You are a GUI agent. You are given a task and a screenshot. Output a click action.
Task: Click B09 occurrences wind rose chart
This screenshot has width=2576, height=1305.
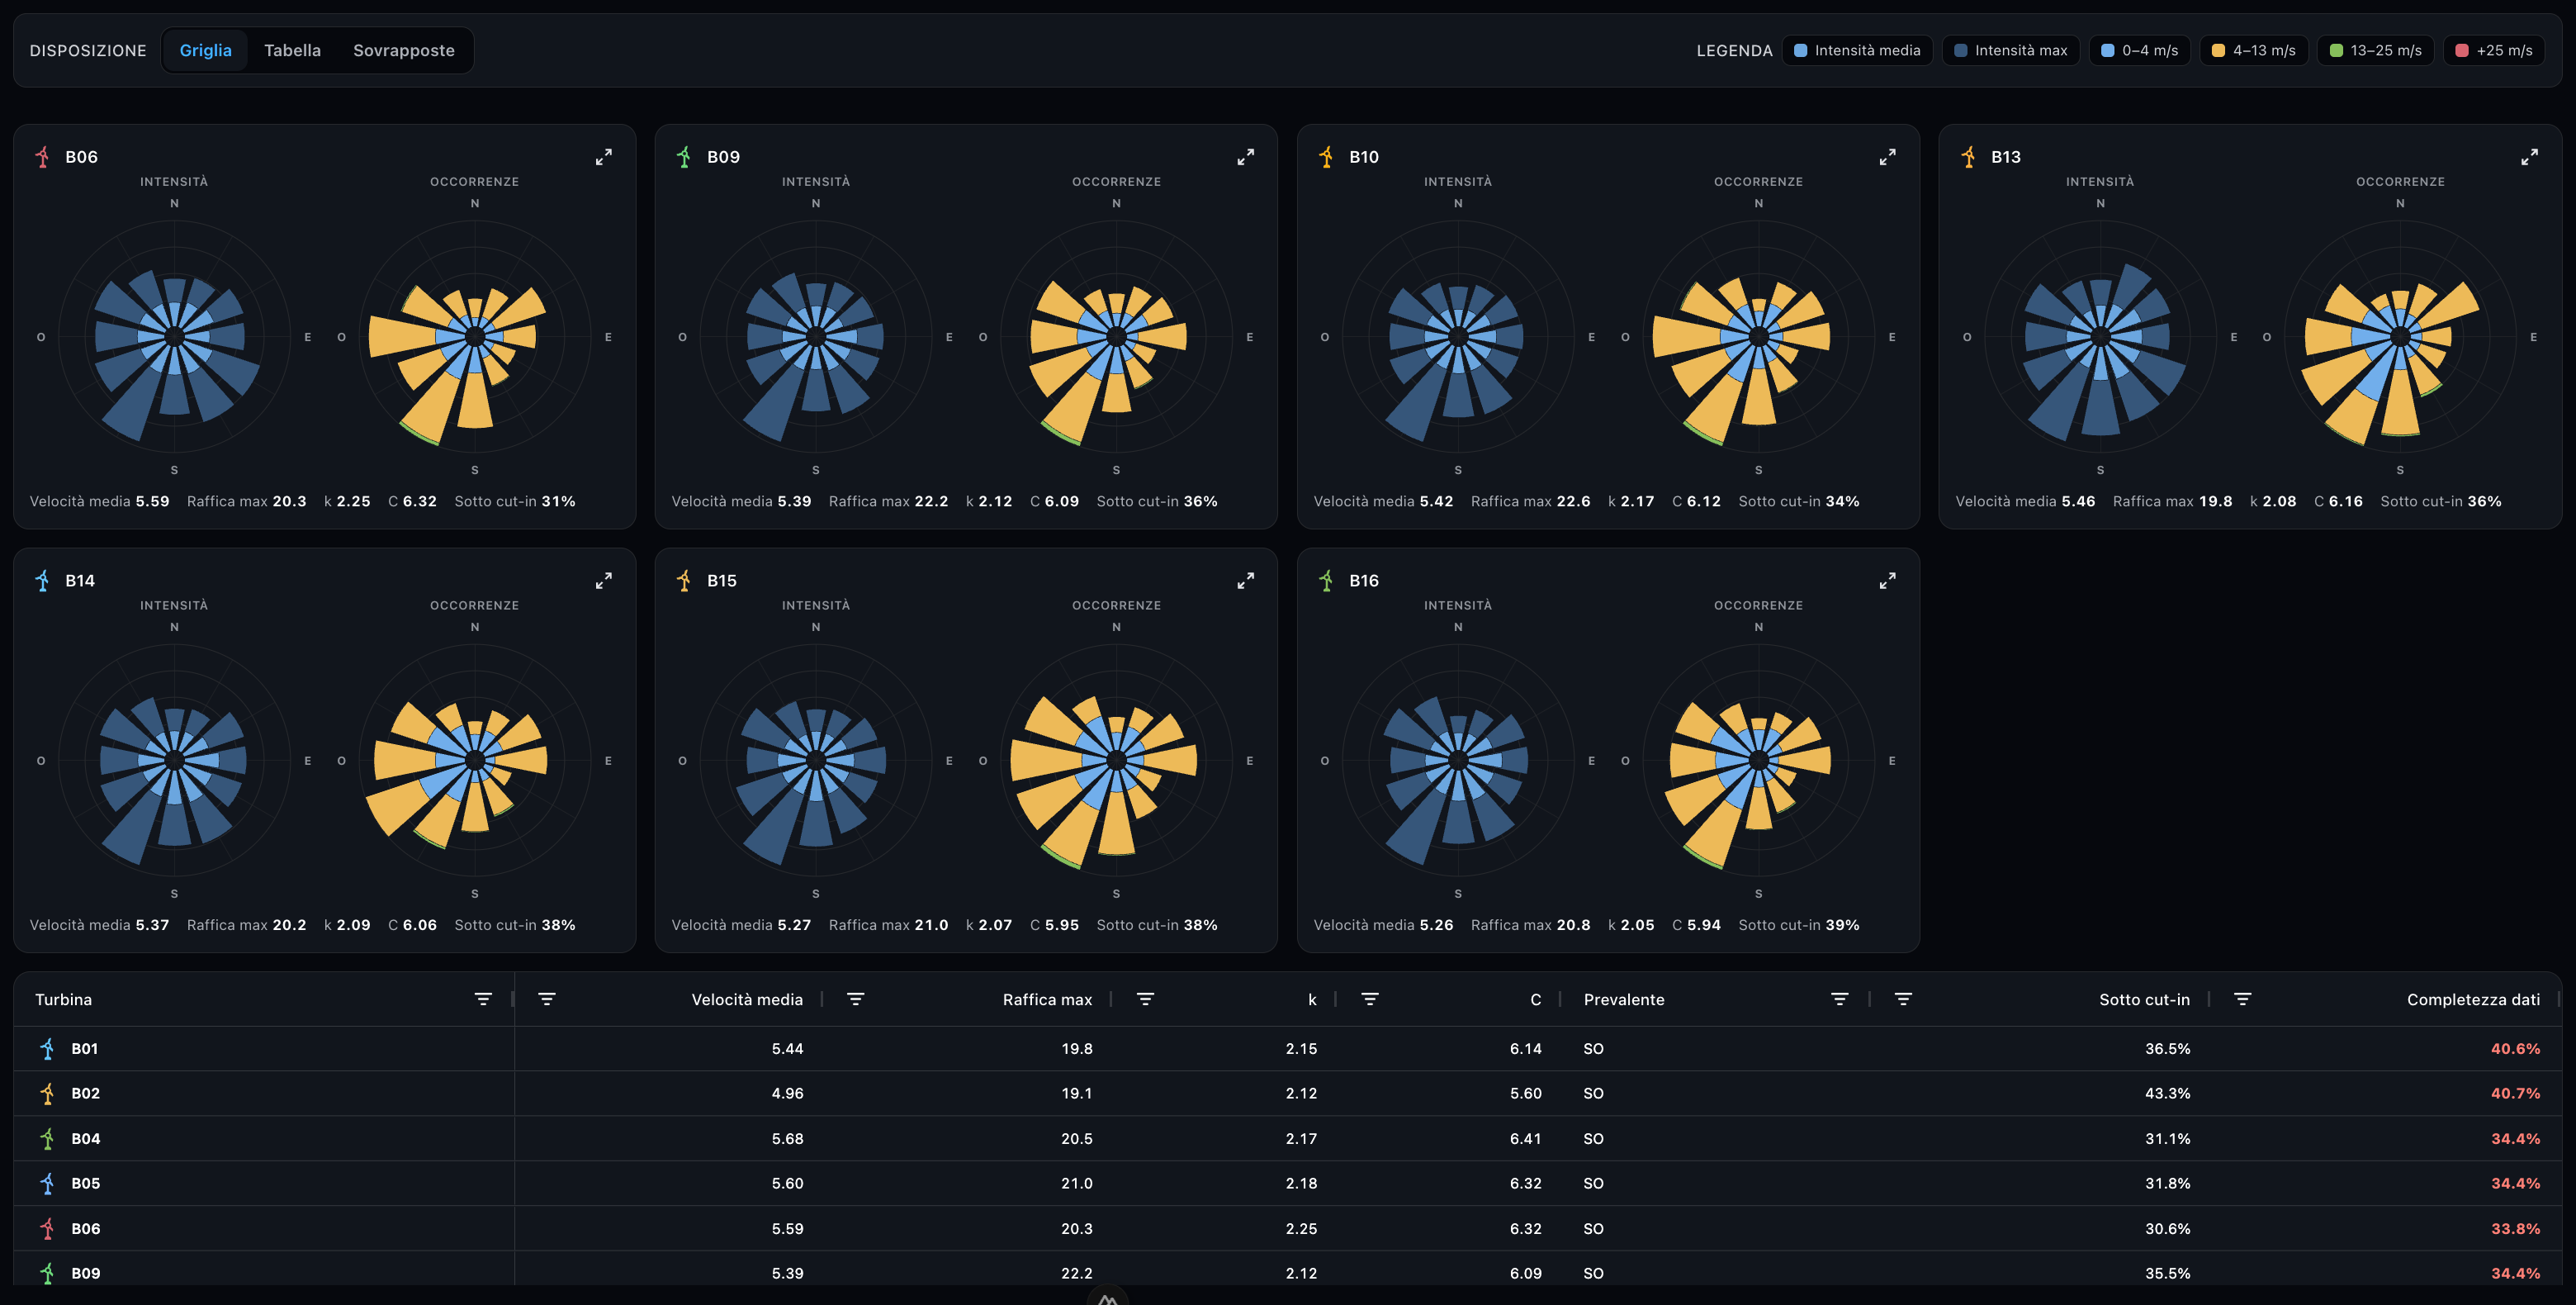(x=1117, y=337)
